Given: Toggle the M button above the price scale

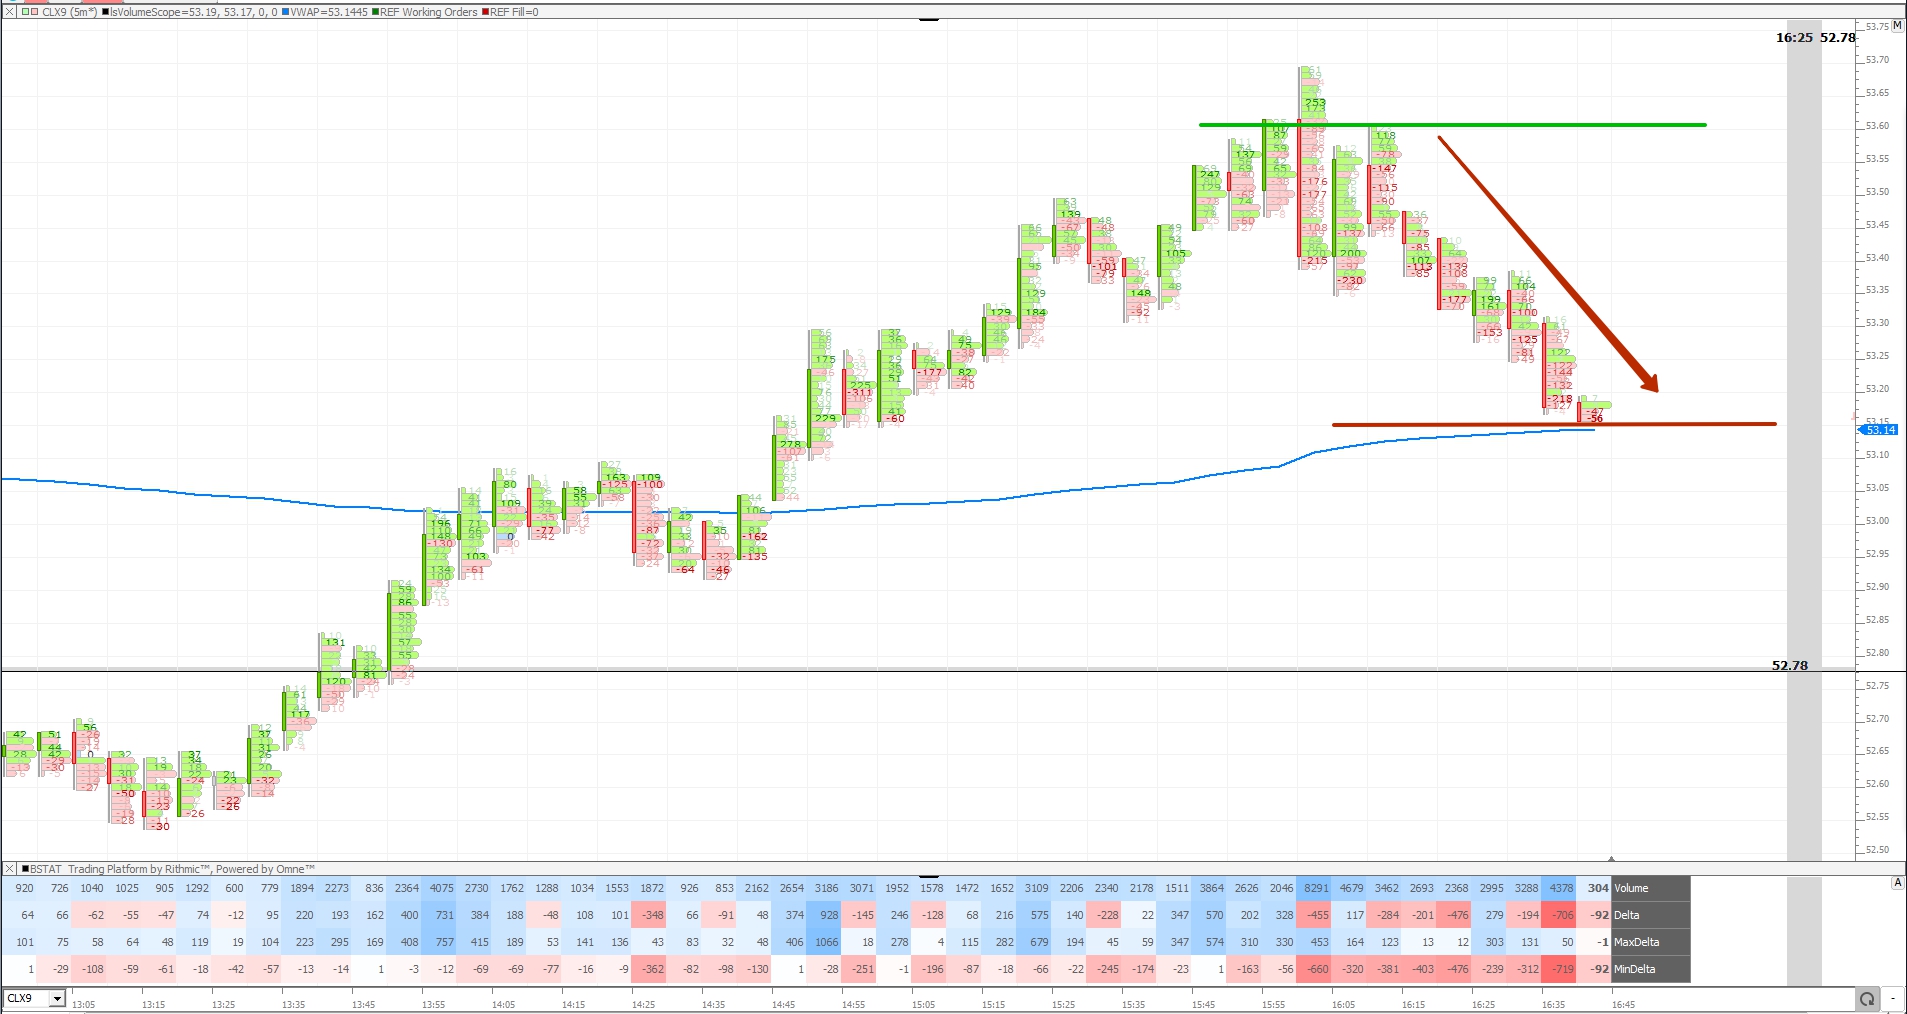Looking at the screenshot, I should (1897, 25).
